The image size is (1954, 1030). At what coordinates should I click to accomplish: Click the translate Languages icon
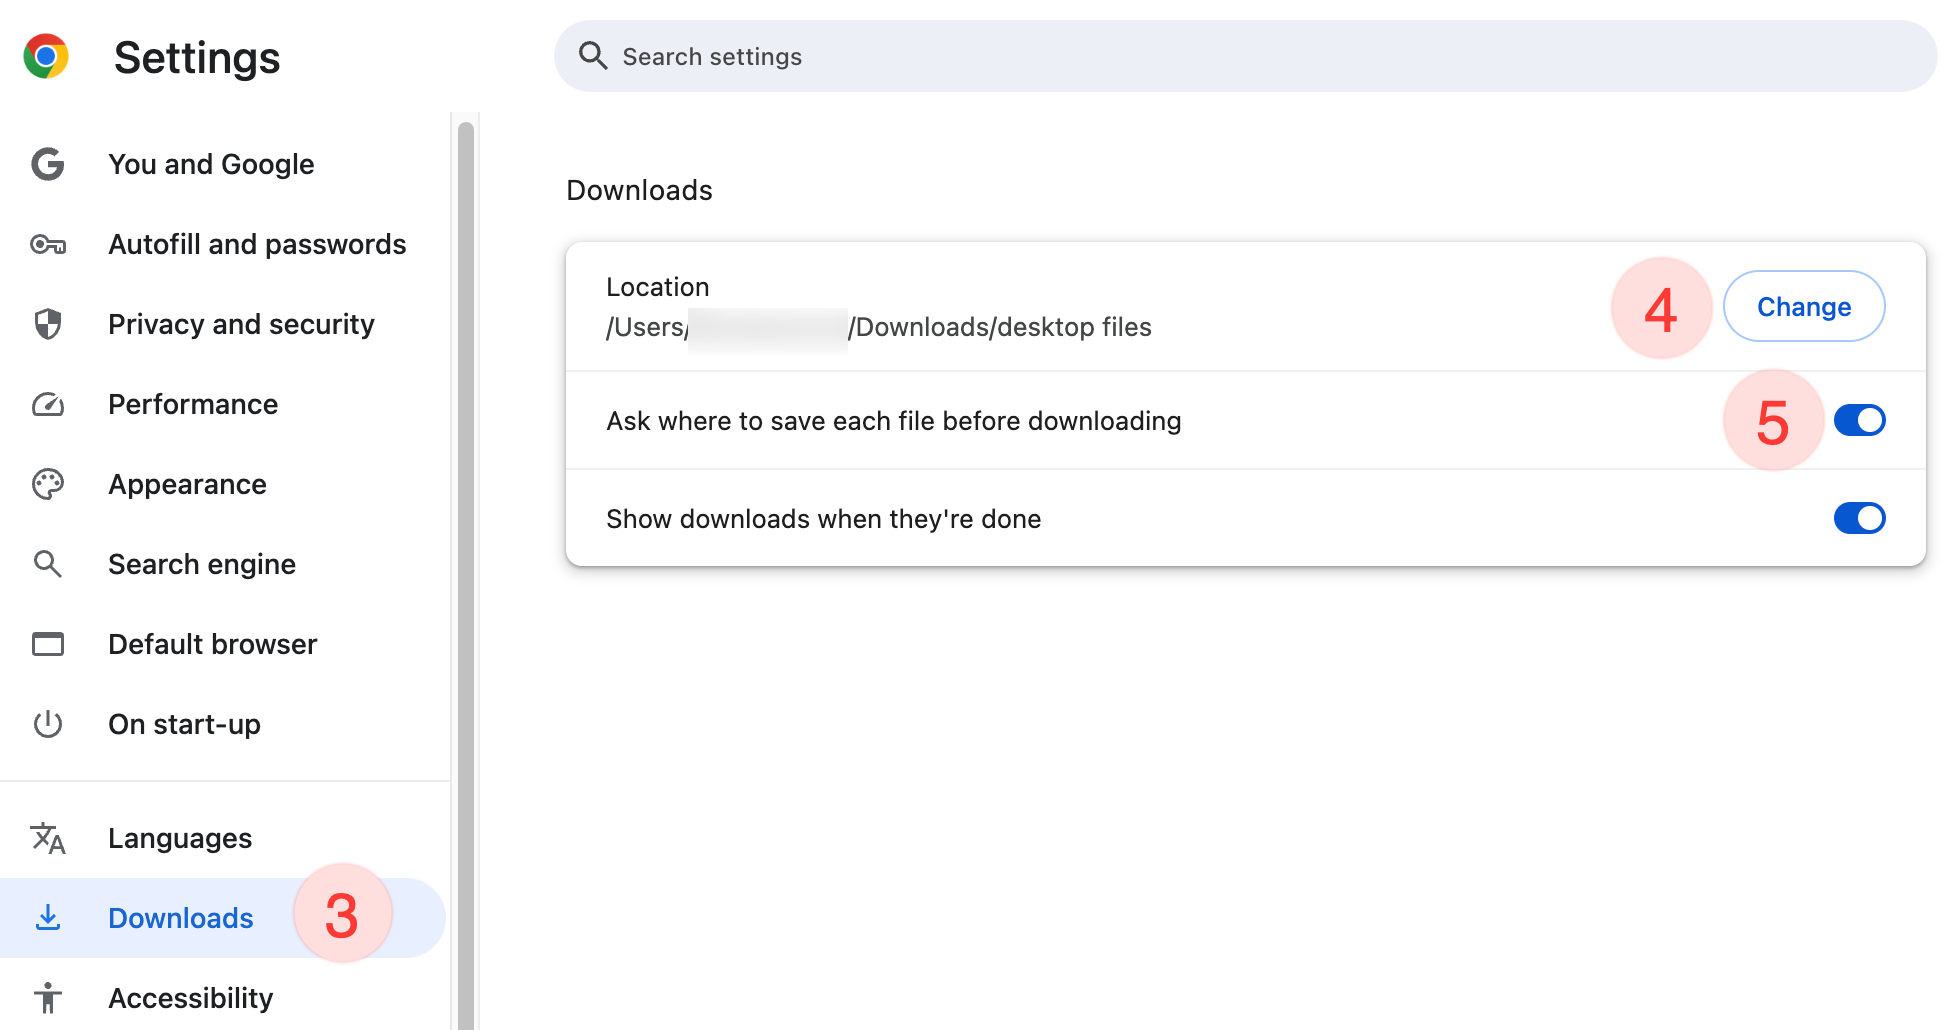pyautogui.click(x=48, y=838)
